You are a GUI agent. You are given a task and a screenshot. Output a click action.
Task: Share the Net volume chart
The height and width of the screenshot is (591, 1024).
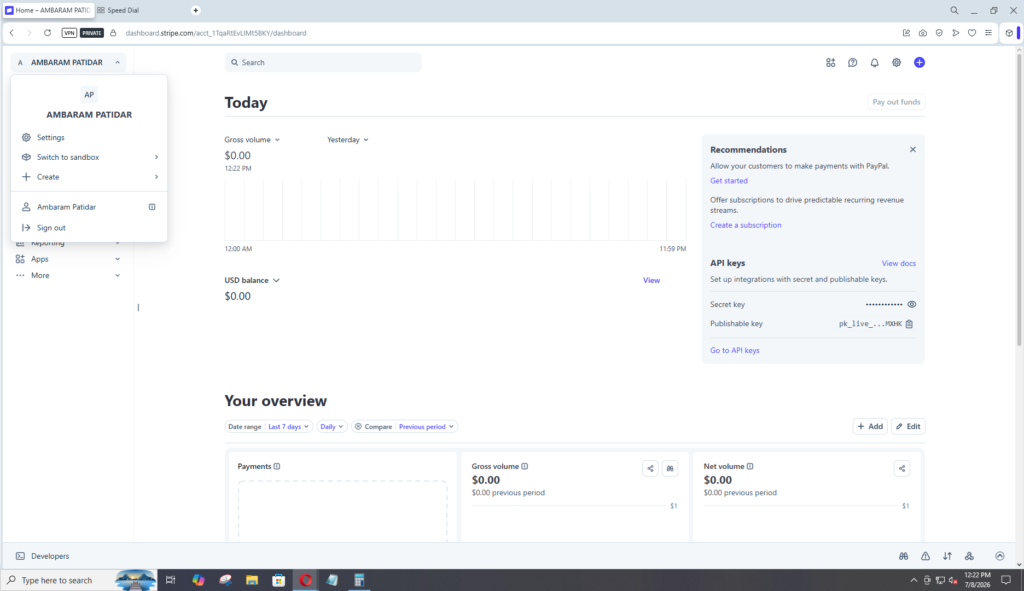[x=902, y=468]
